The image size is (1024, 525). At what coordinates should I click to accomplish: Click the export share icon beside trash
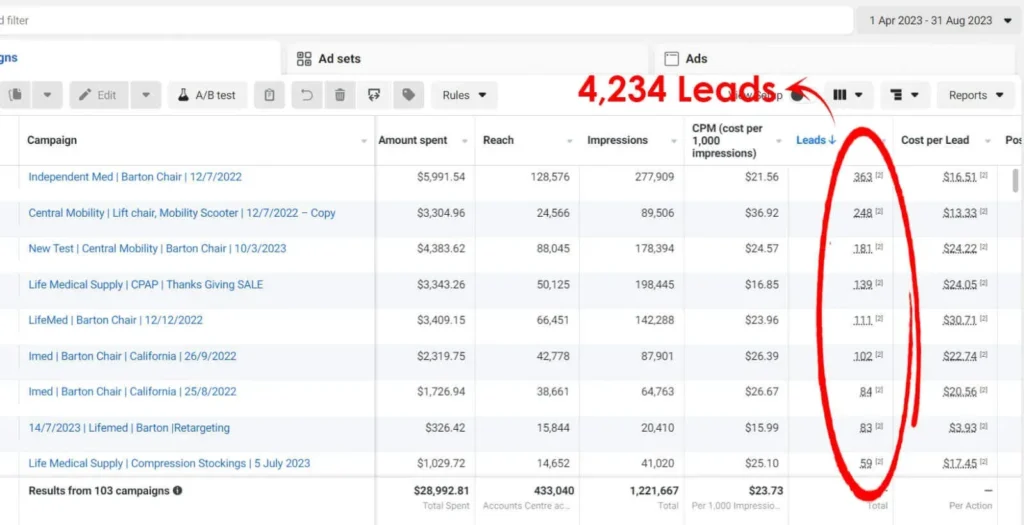click(374, 95)
